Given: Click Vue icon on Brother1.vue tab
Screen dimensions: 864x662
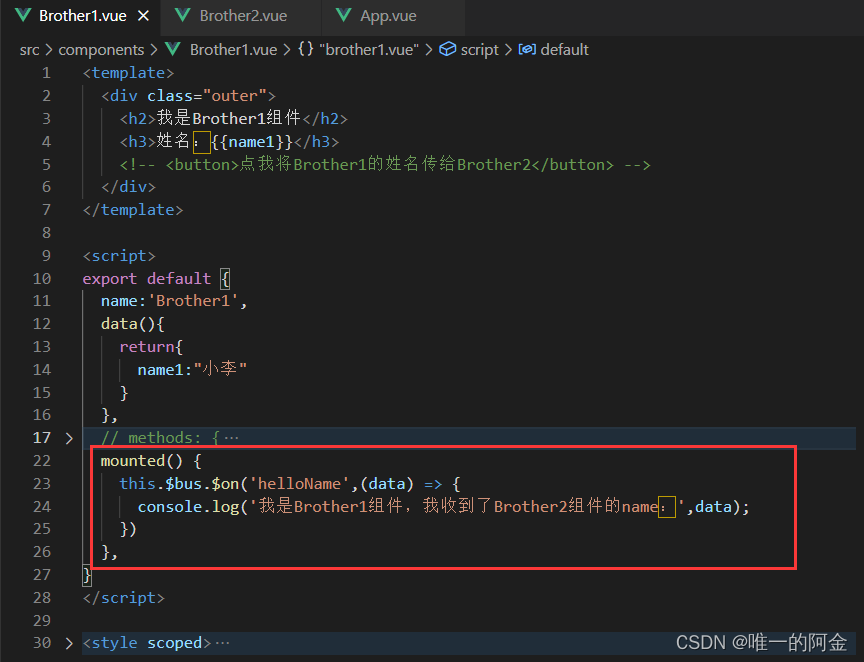Looking at the screenshot, I should click(x=23, y=15).
